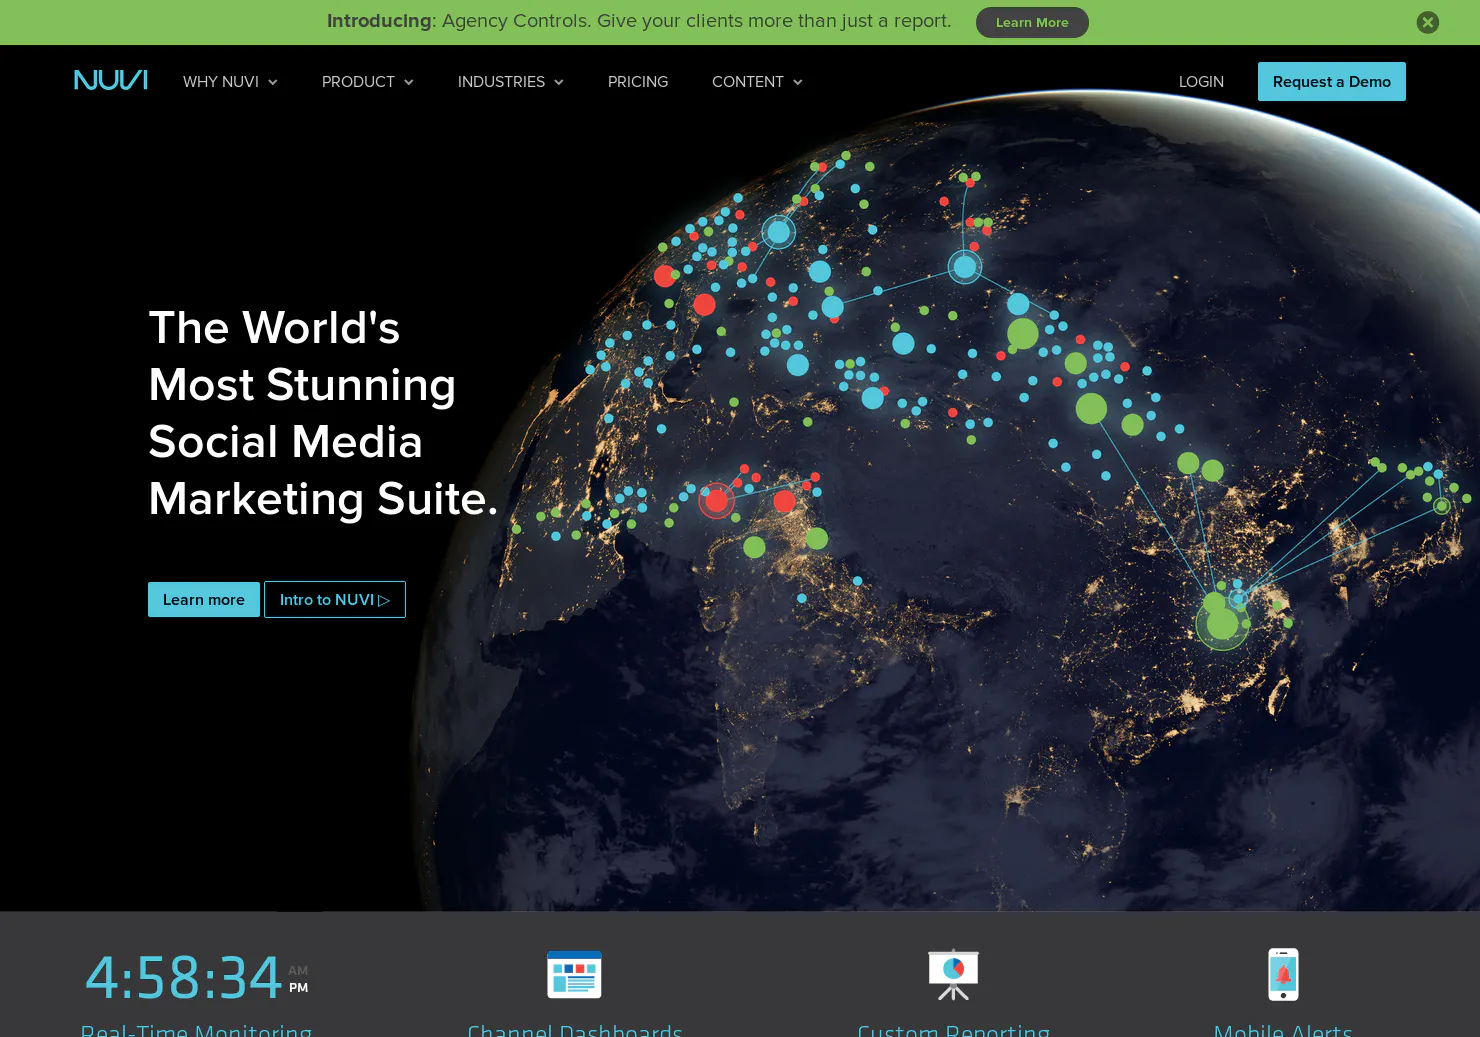Click the large red pulsing map marker
Image resolution: width=1480 pixels, height=1037 pixels.
point(716,499)
